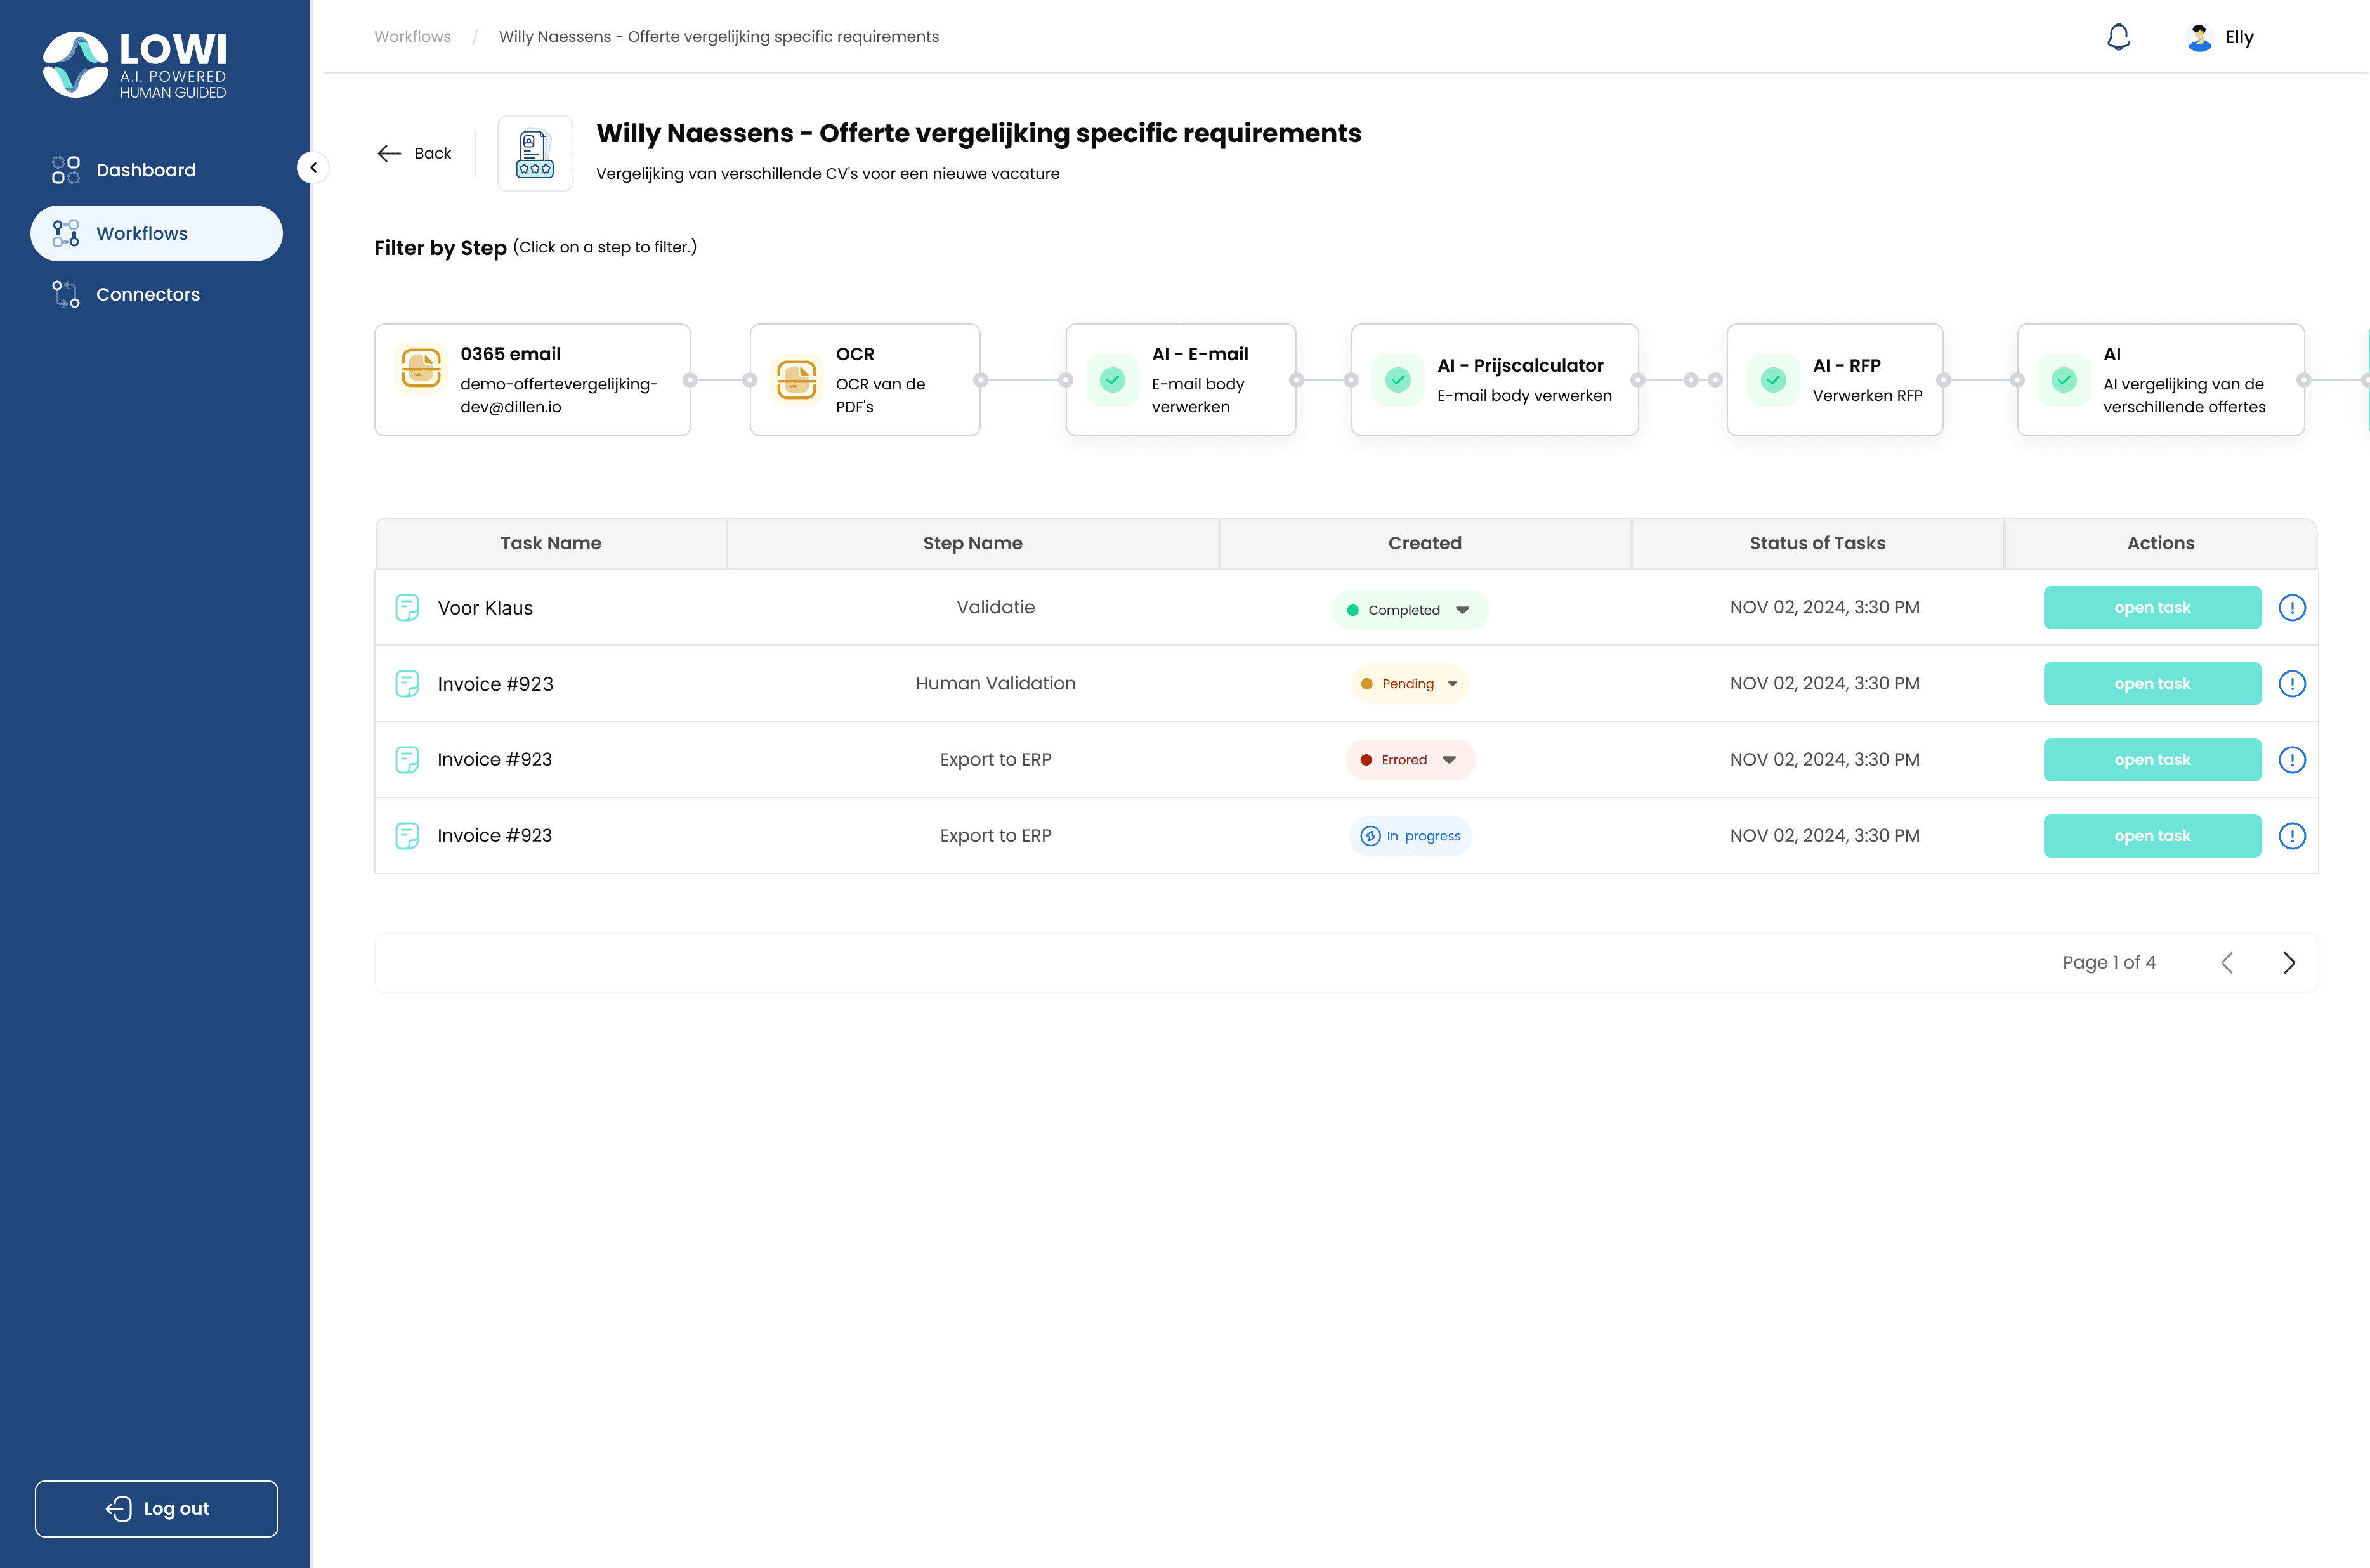Screen dimensions: 2370x1568
Task: Open Elly's user profile avatar
Action: 2199,37
